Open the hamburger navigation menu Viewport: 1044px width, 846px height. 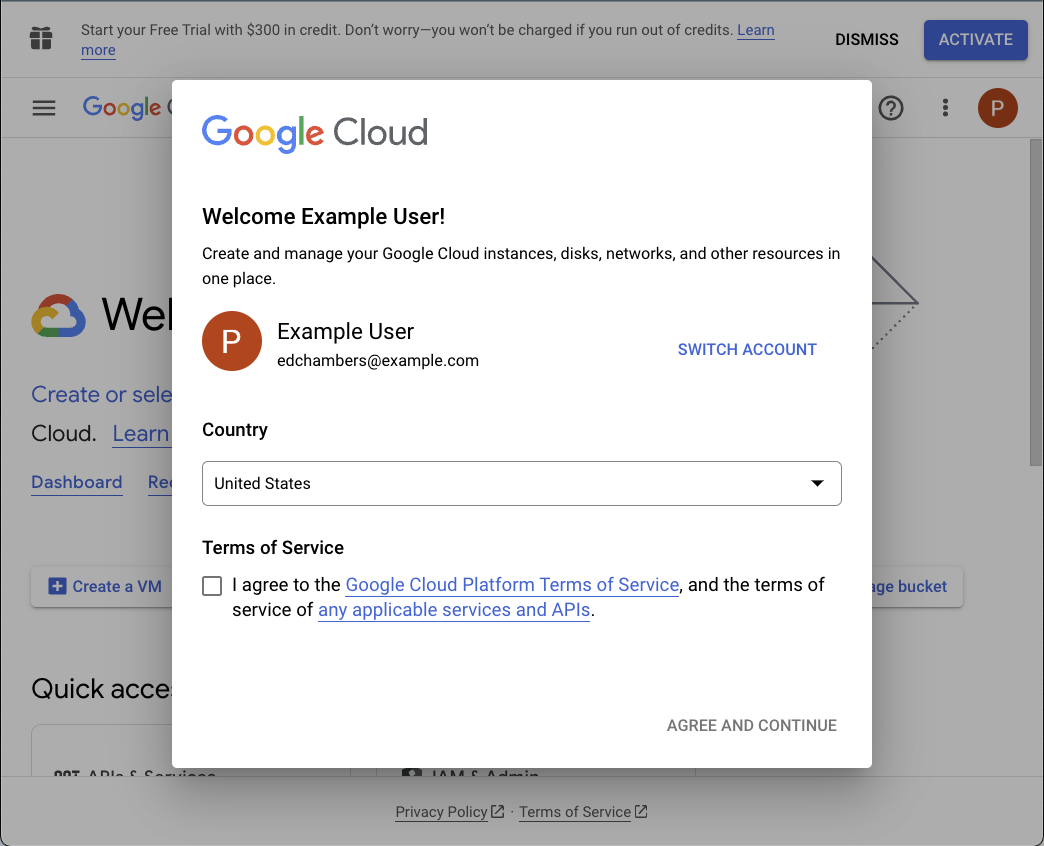tap(44, 108)
